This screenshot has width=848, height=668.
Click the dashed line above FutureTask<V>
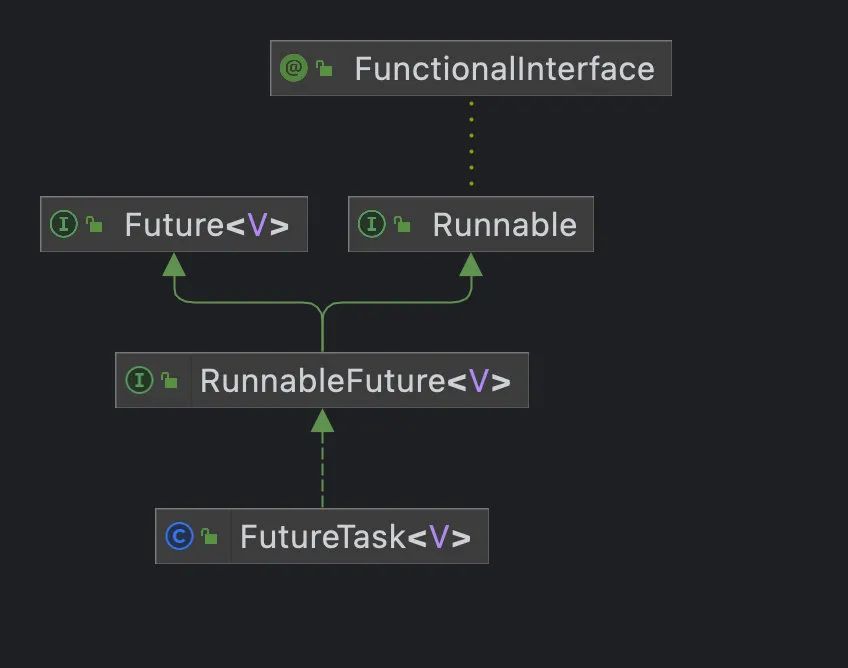[x=322, y=475]
